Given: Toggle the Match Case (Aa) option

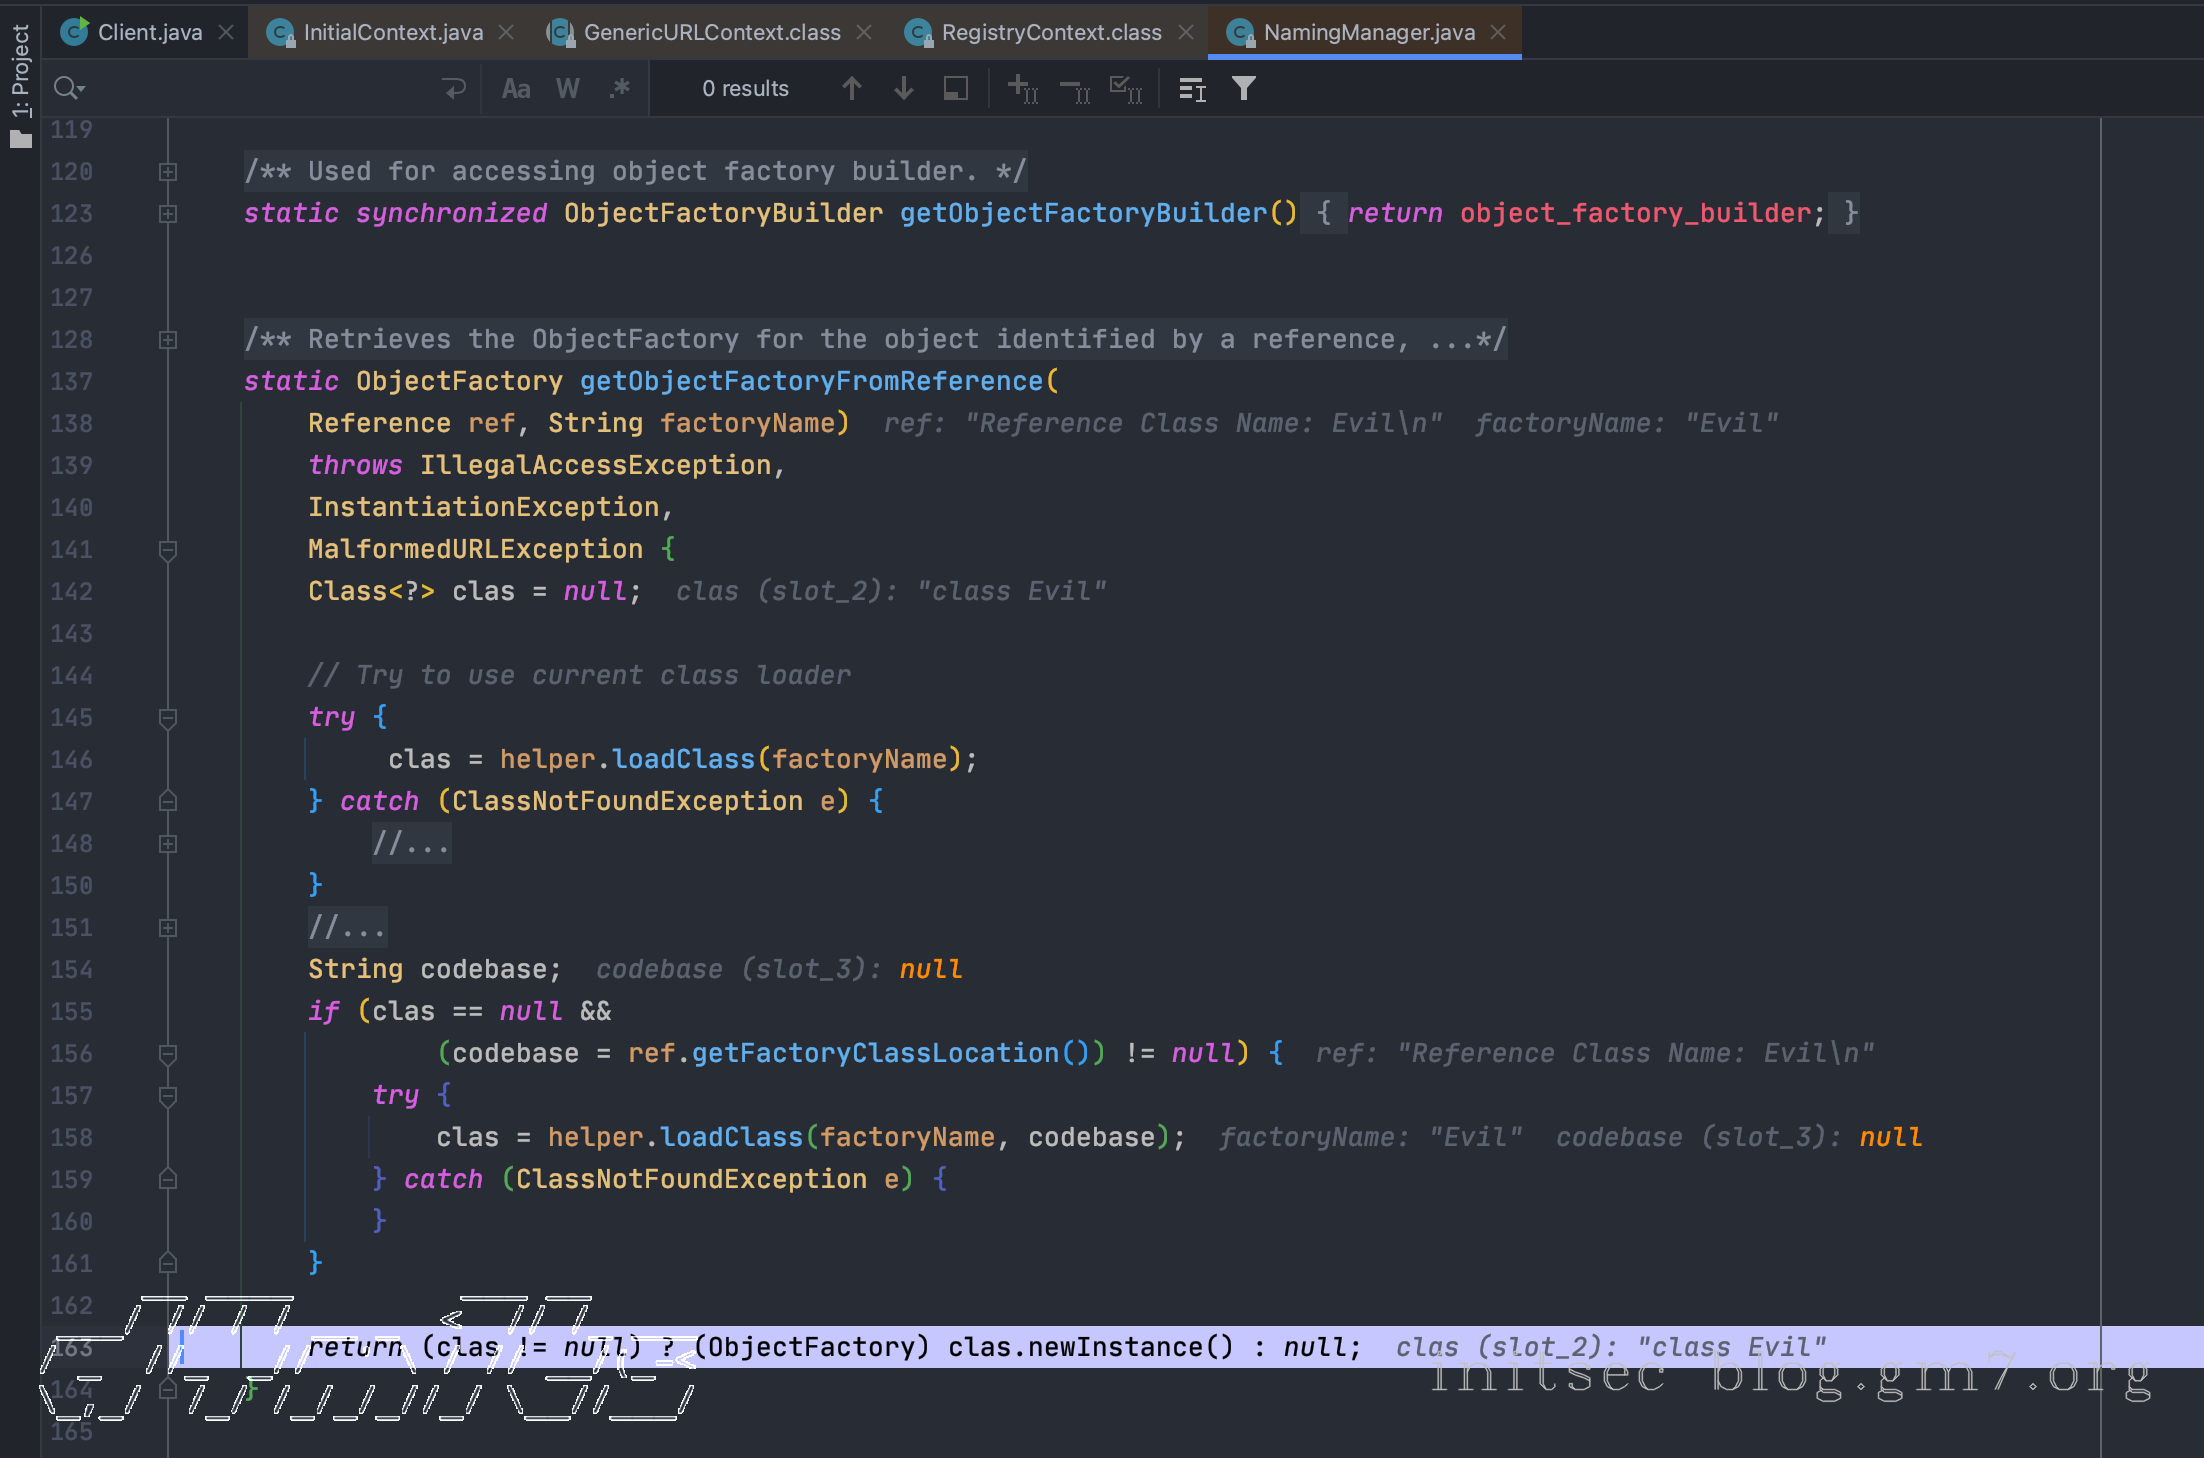Looking at the screenshot, I should point(515,89).
